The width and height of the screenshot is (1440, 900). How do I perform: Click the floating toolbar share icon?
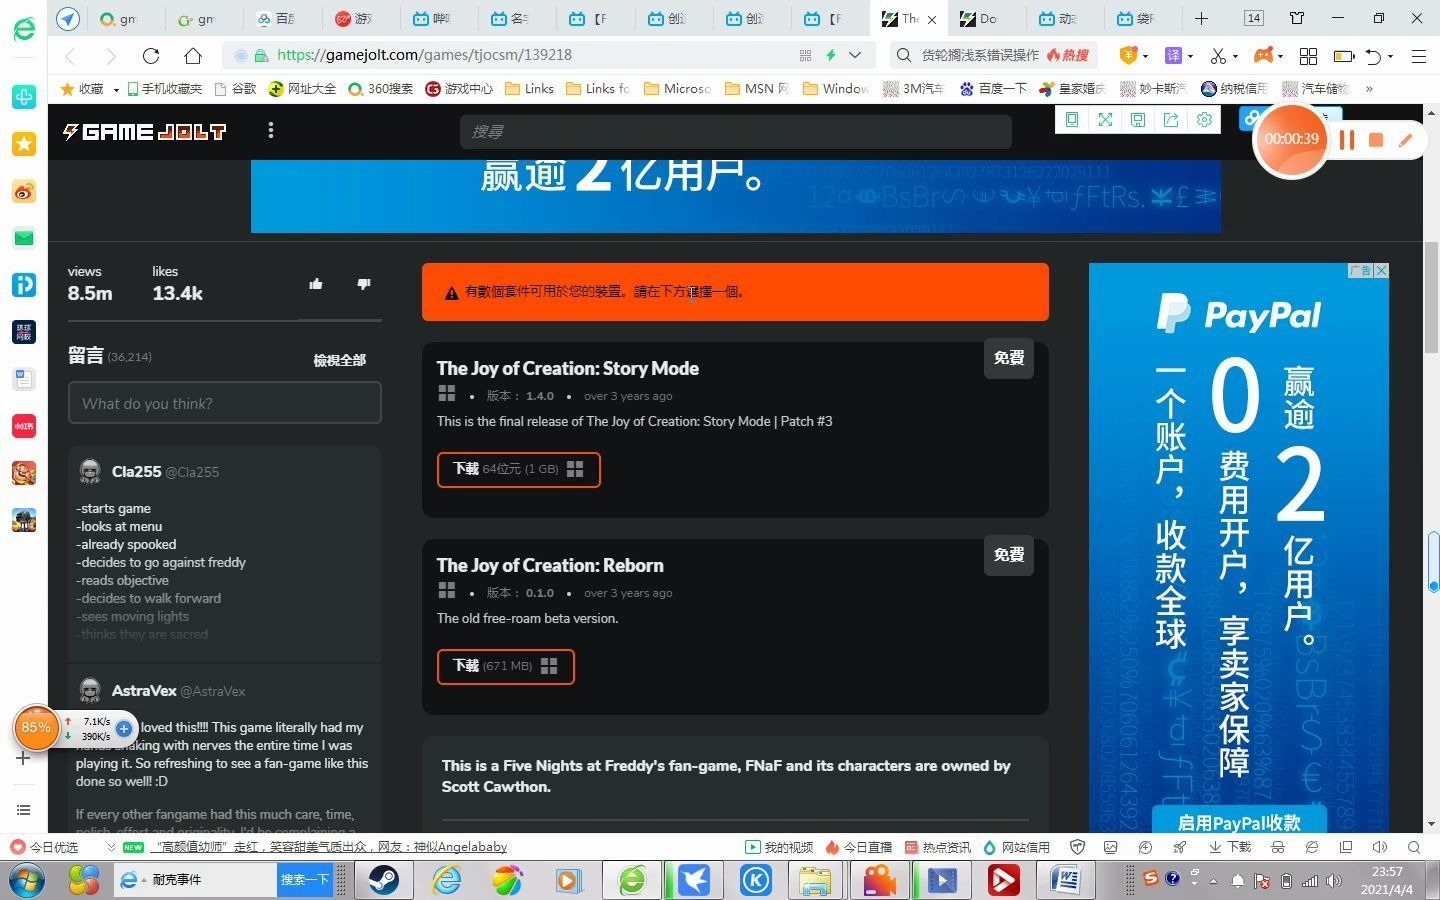pos(1171,120)
